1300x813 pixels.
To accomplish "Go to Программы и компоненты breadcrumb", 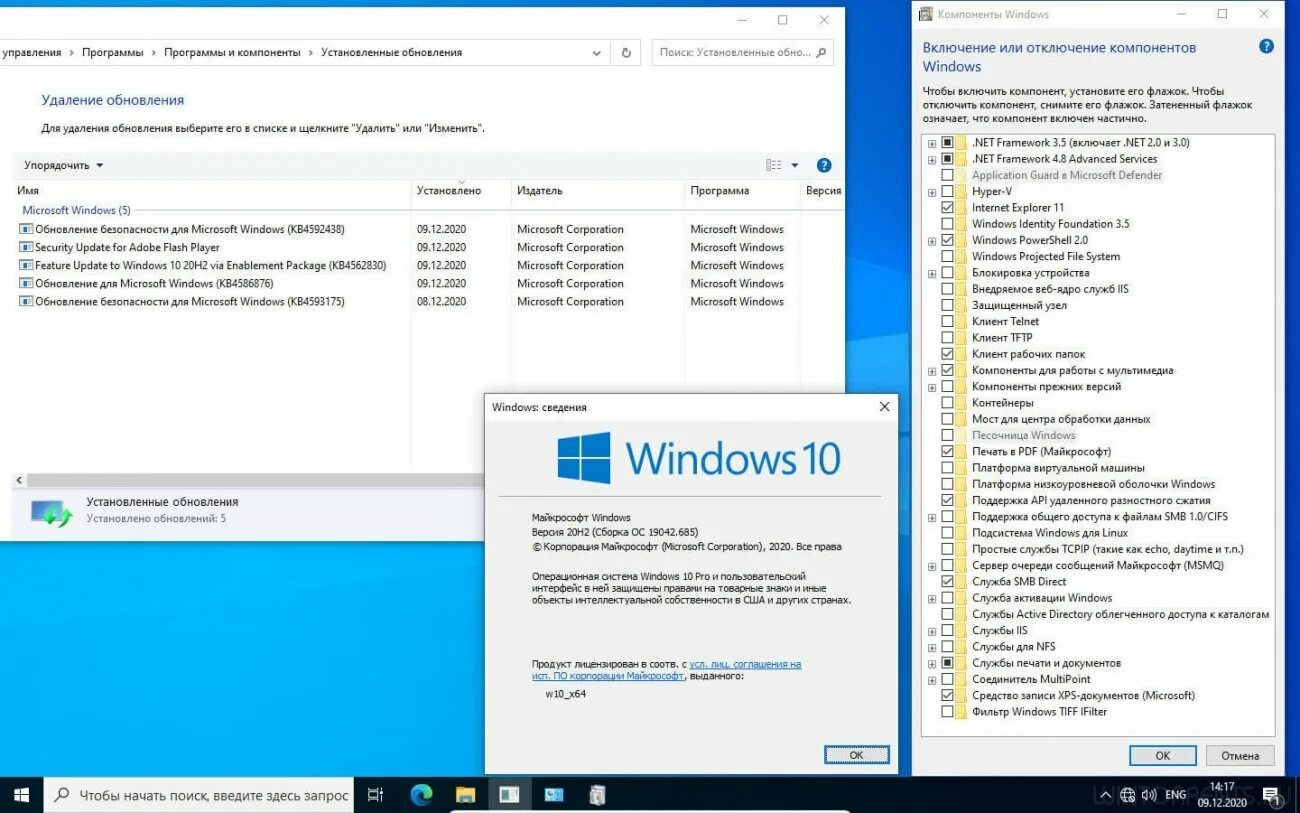I will point(232,52).
